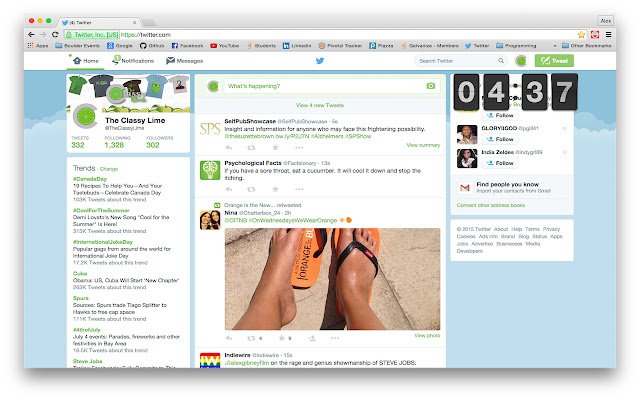The height and width of the screenshot is (400, 640).
Task: Open the Messages tab
Action: (184, 61)
